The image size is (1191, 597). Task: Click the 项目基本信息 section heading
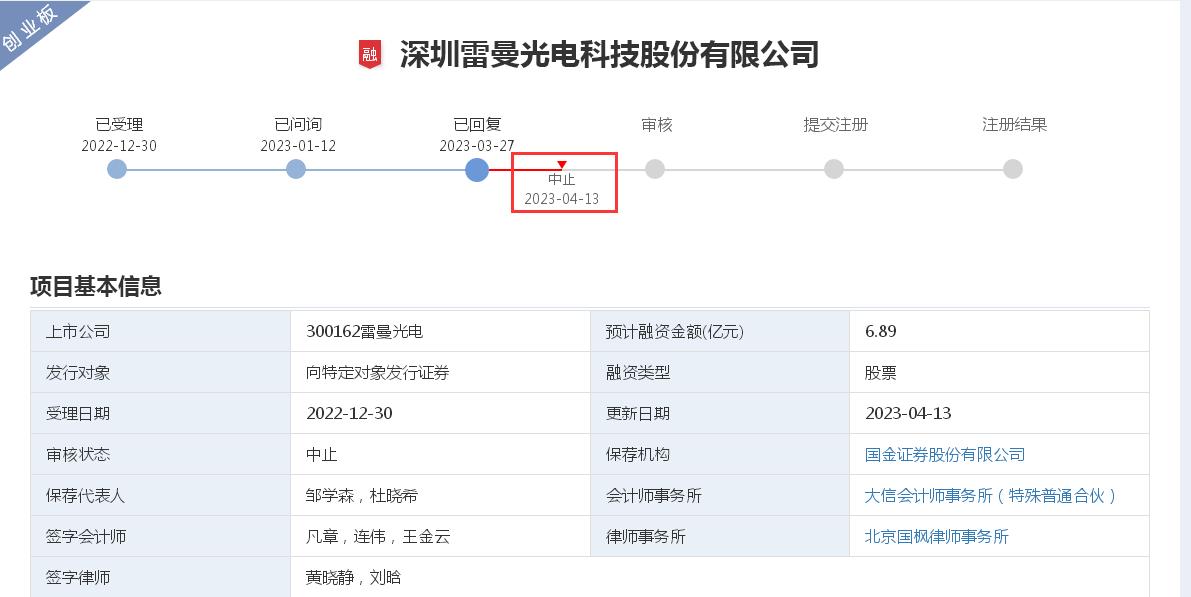pos(96,286)
